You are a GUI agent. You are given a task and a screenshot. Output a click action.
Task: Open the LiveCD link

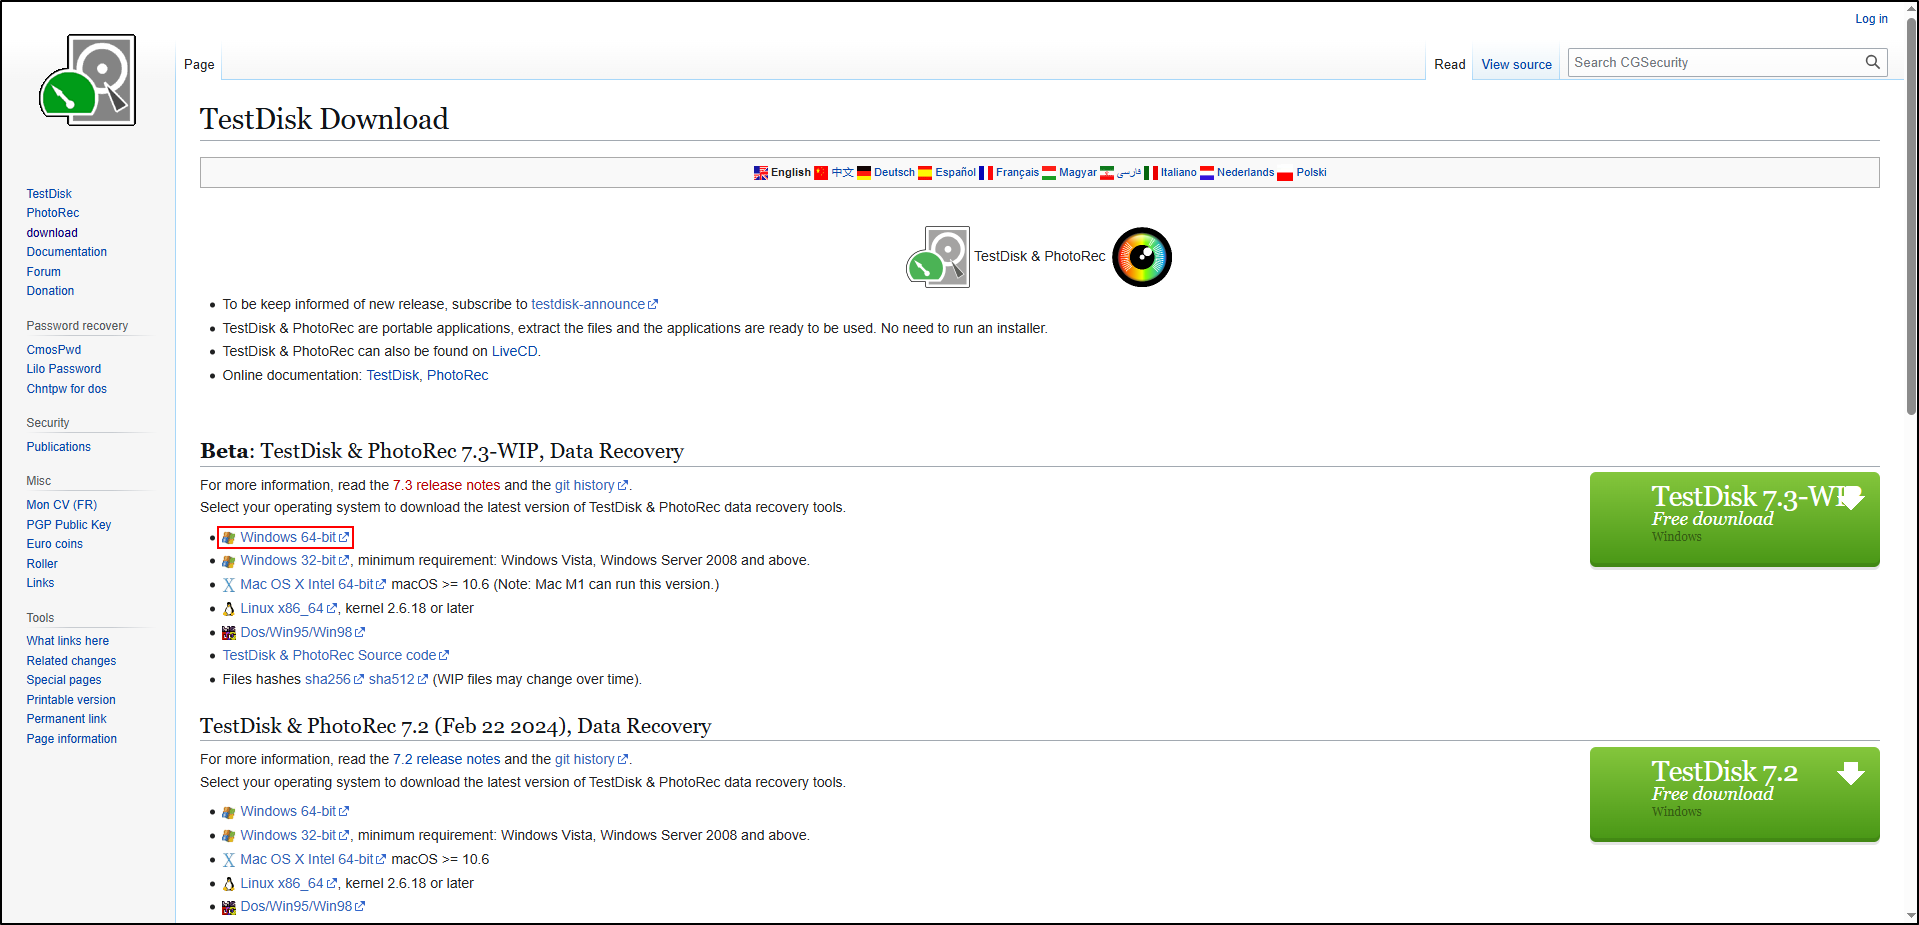coord(514,351)
